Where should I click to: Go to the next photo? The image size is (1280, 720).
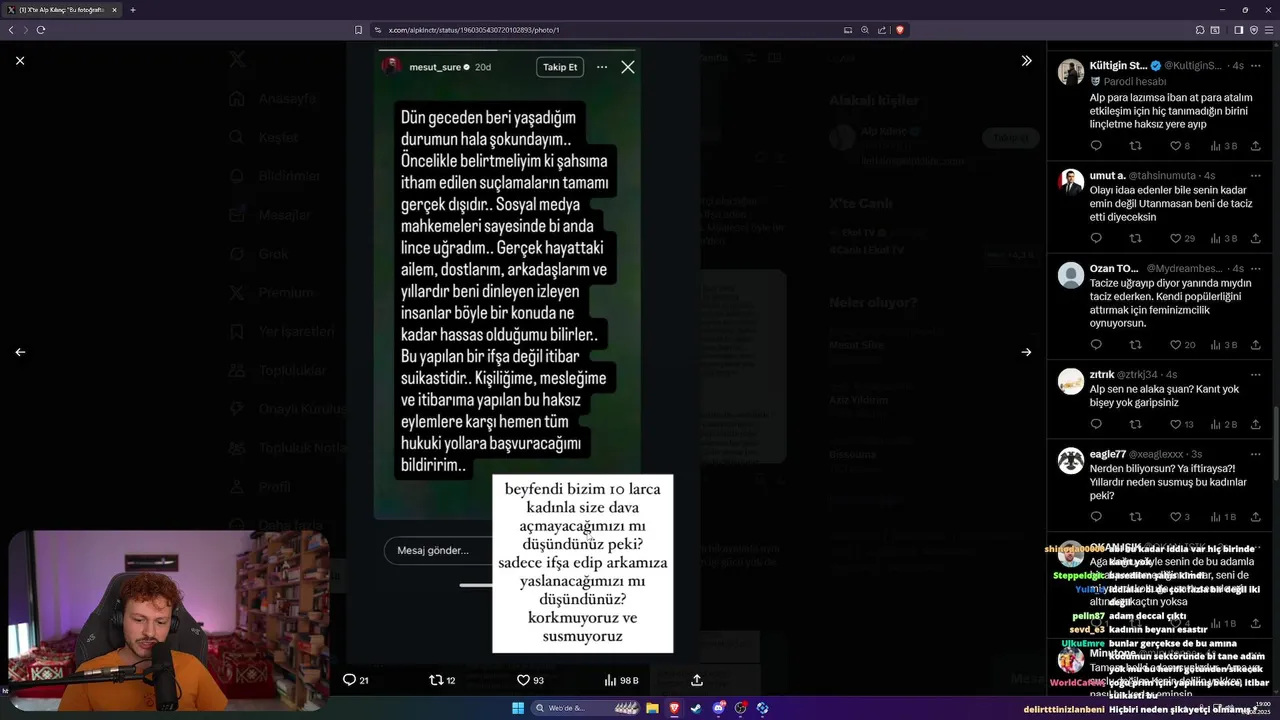(1026, 352)
